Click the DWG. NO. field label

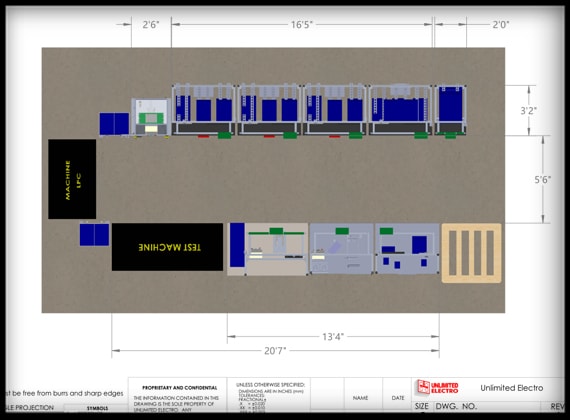pos(456,406)
